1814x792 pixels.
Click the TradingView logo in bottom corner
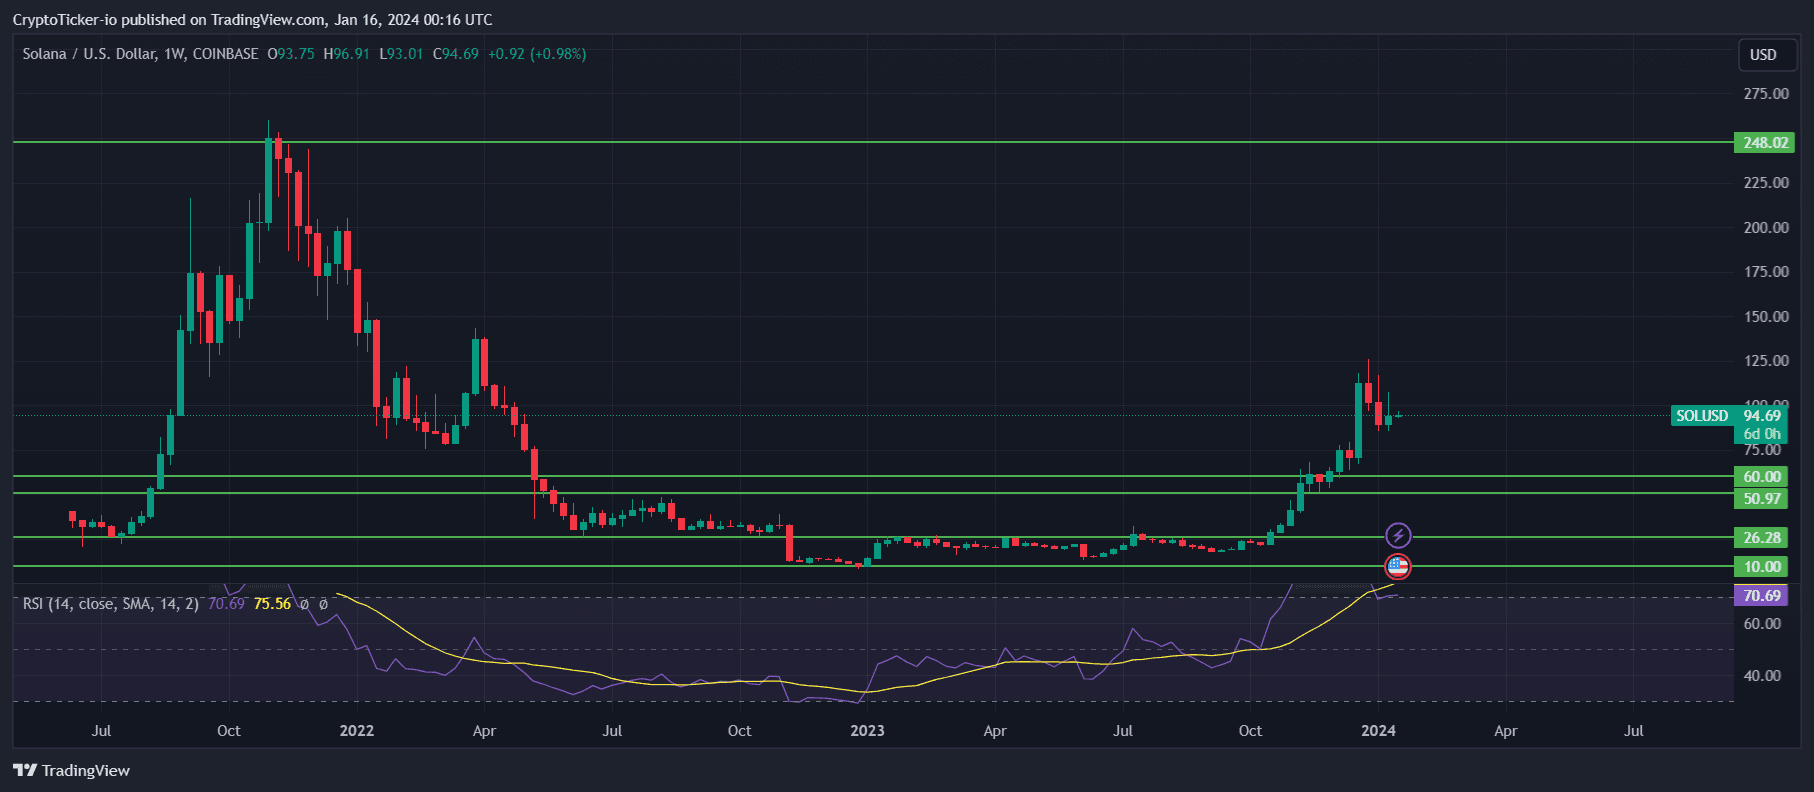71,770
